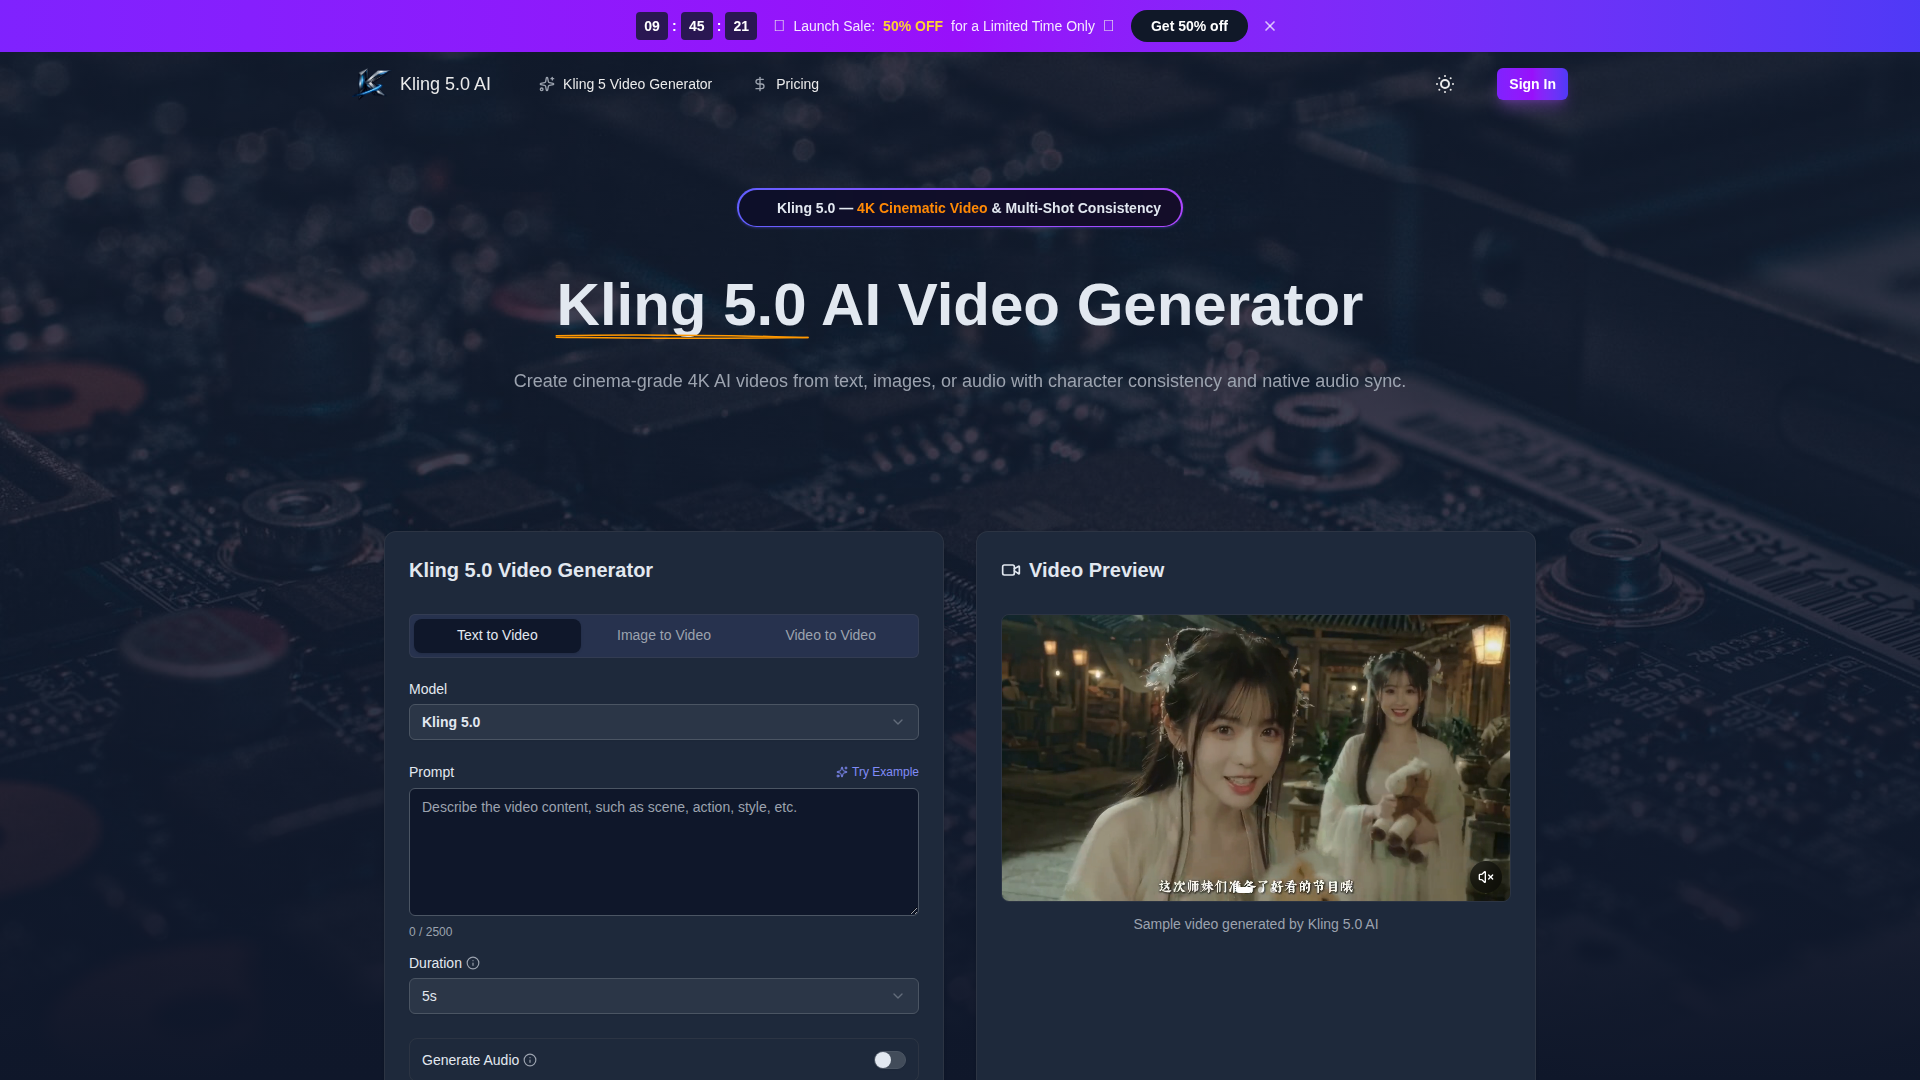The image size is (1920, 1080).
Task: Unmute the sample video speaker icon
Action: tap(1485, 877)
